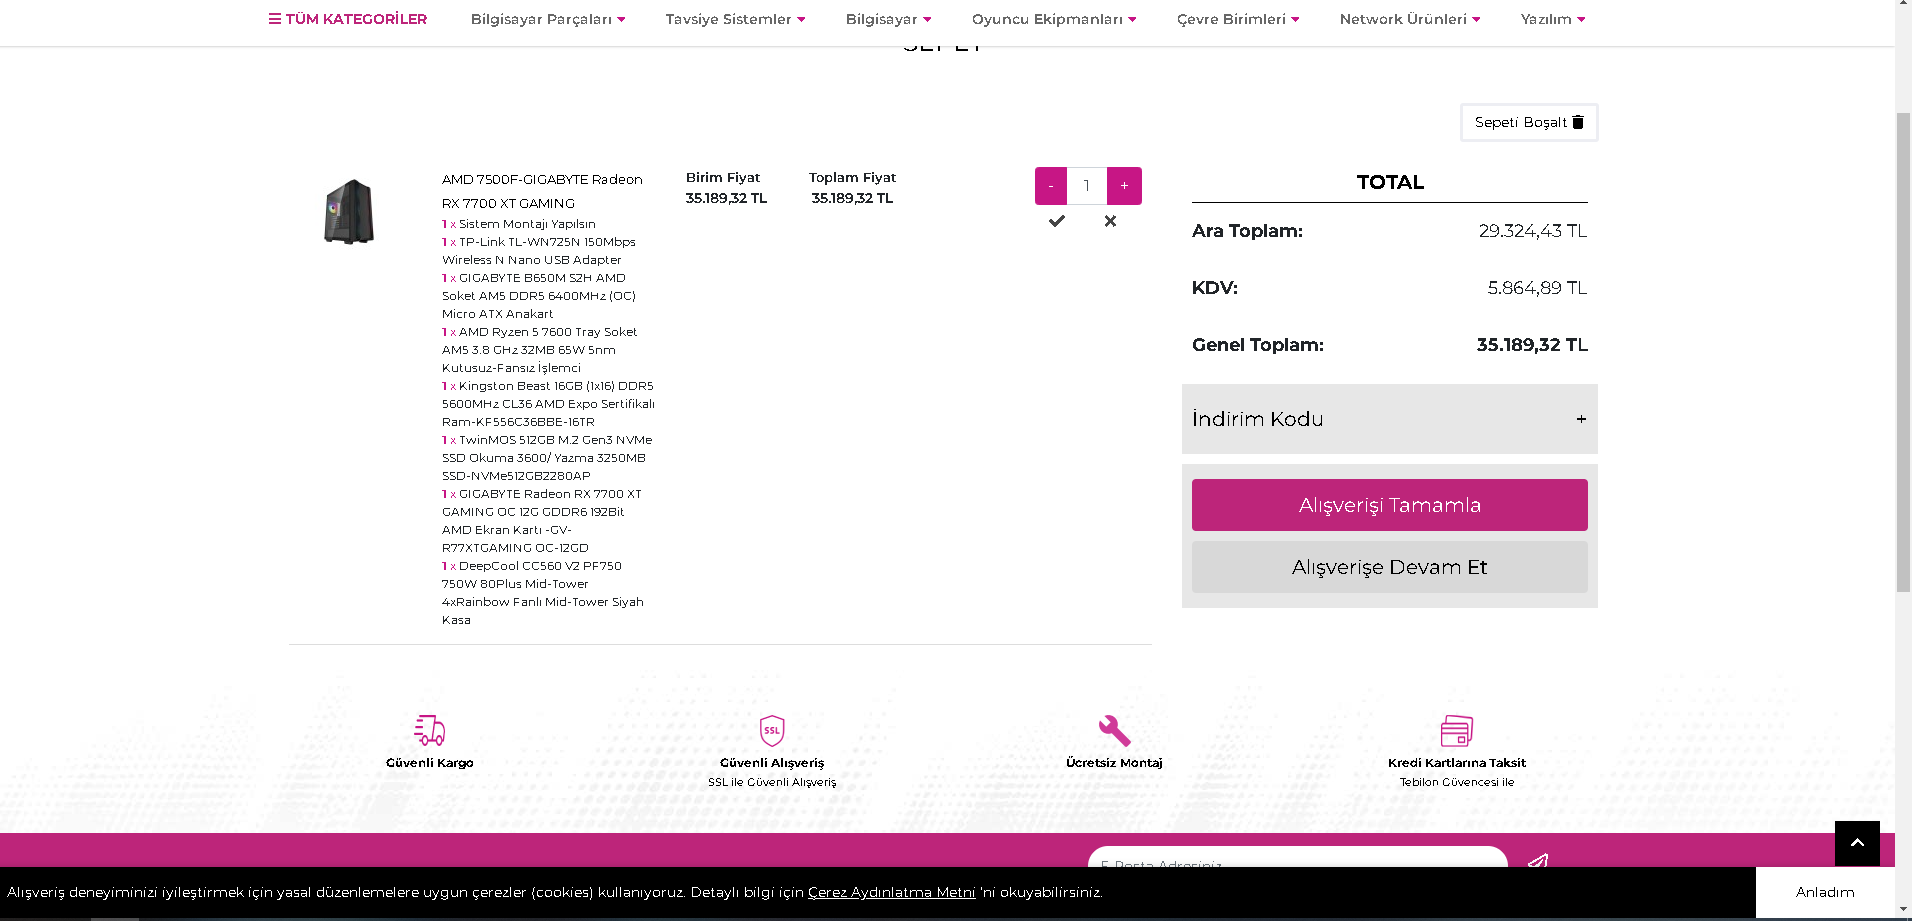The image size is (1912, 921).
Task: Expand the İndirim Kodu section
Action: [1390, 419]
